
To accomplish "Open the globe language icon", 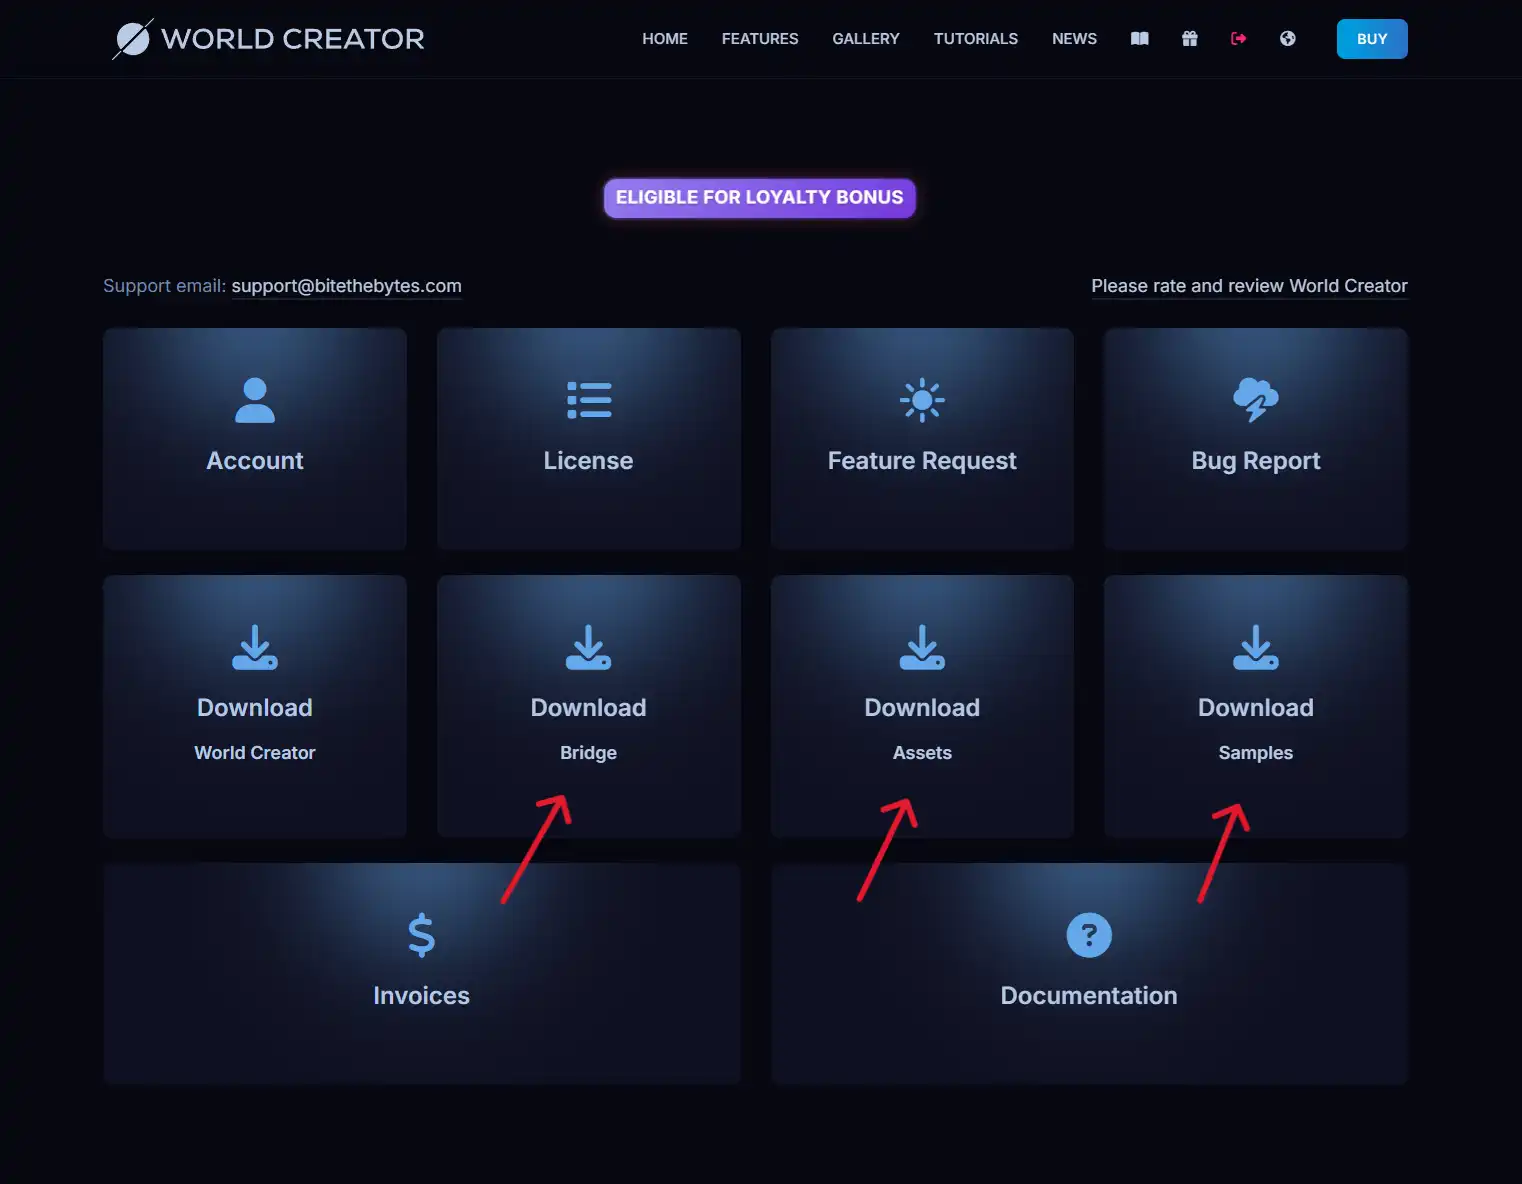I will tap(1287, 39).
